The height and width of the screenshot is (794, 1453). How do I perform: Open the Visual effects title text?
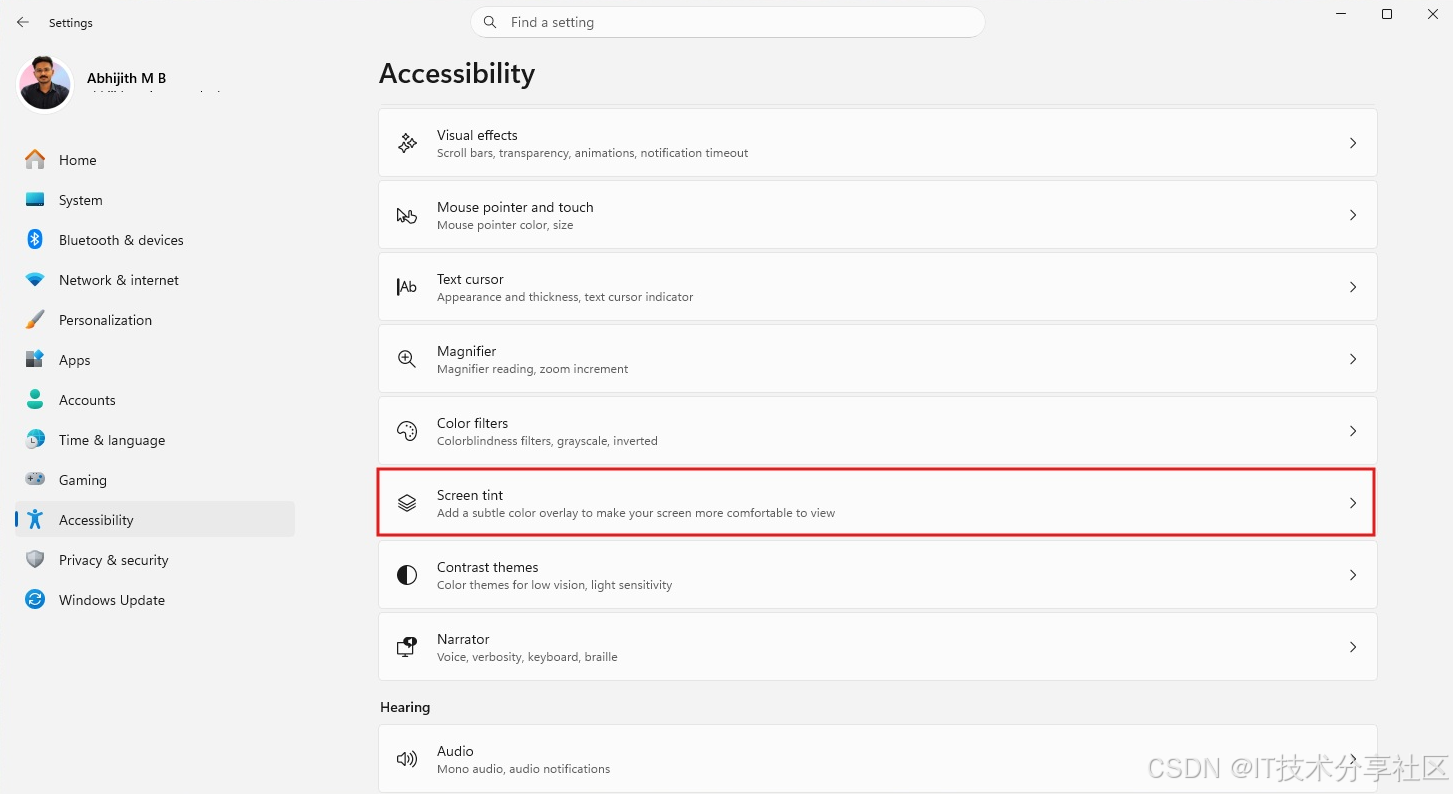pos(477,135)
